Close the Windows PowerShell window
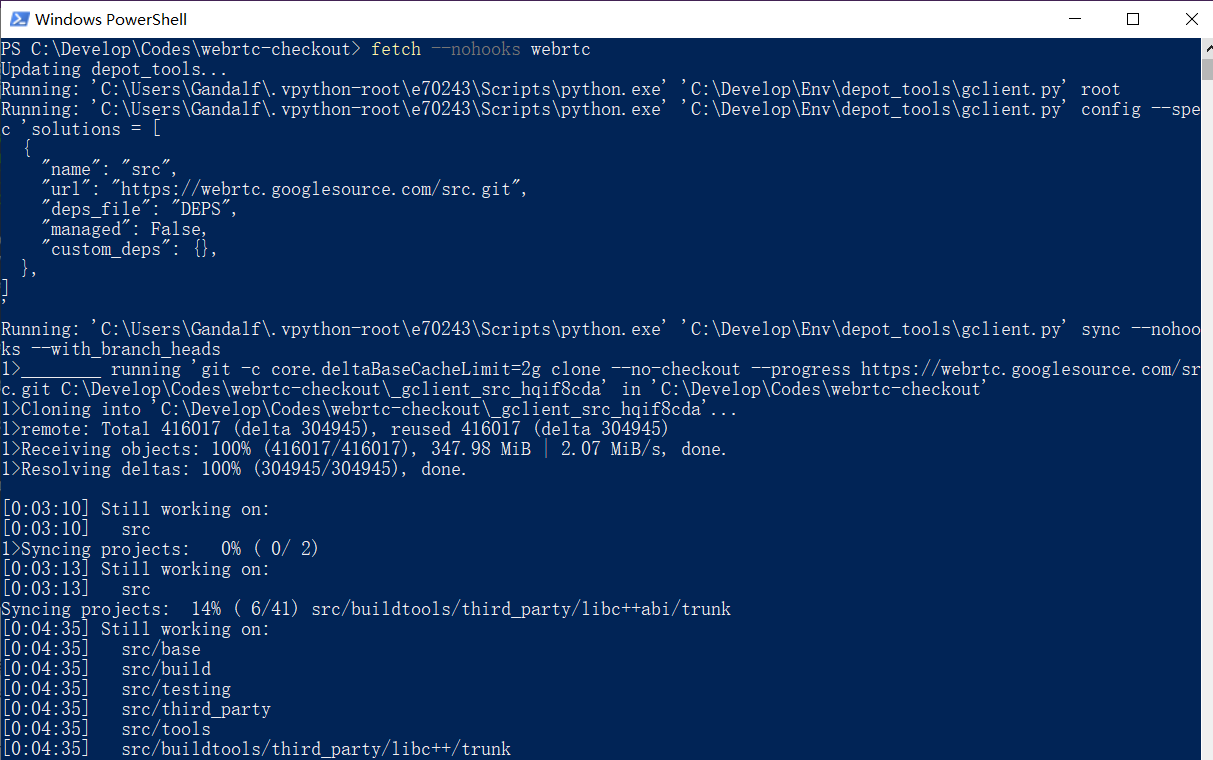Viewport: 1213px width, 760px height. [x=1190, y=19]
